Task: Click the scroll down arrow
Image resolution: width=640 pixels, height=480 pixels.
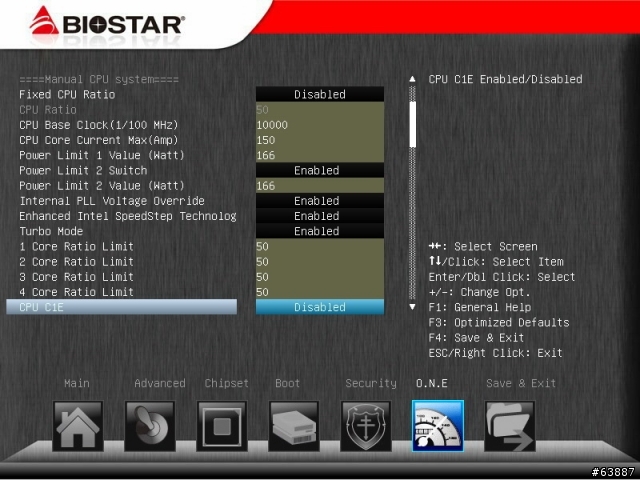Action: (x=412, y=307)
